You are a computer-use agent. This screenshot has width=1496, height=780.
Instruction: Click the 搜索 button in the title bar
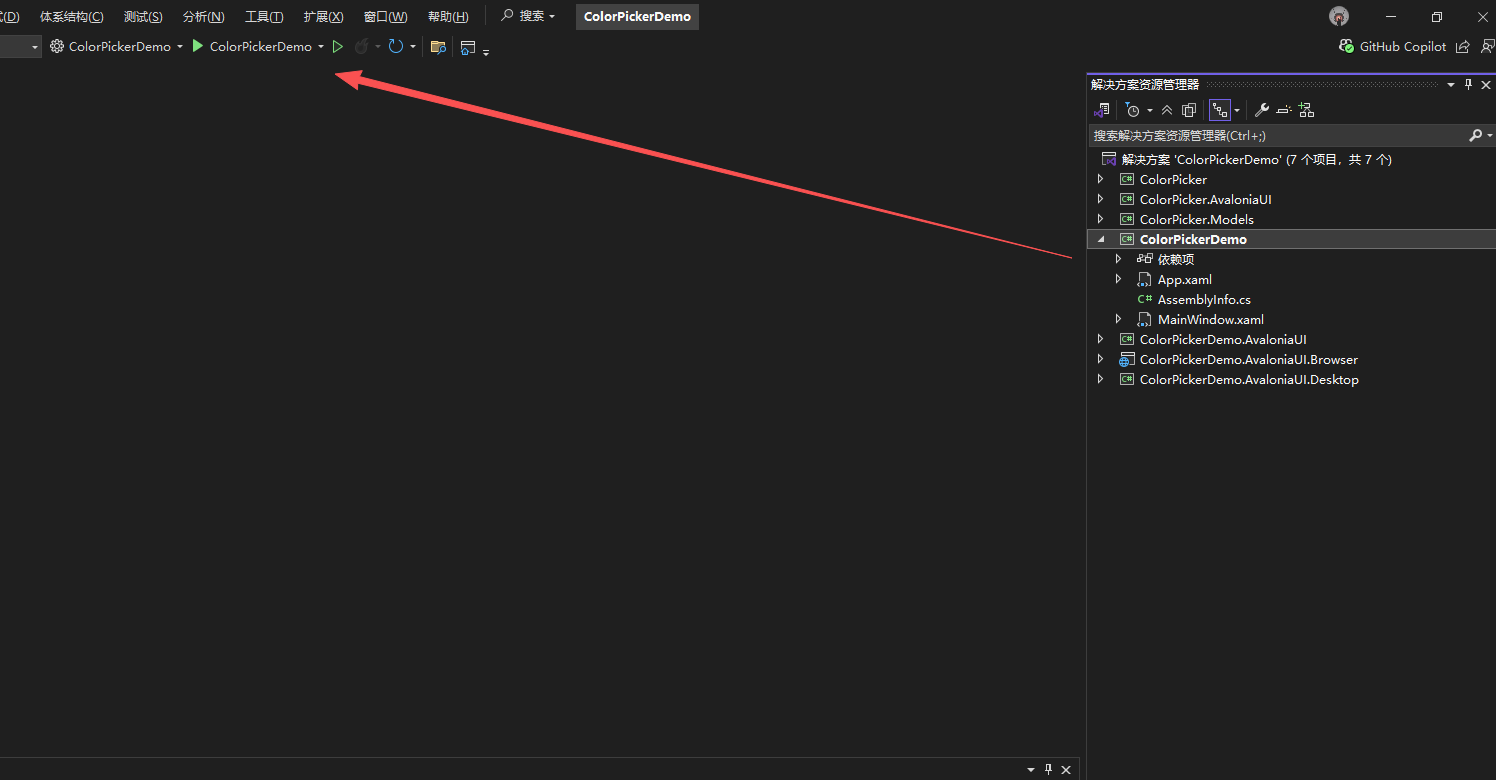(528, 16)
